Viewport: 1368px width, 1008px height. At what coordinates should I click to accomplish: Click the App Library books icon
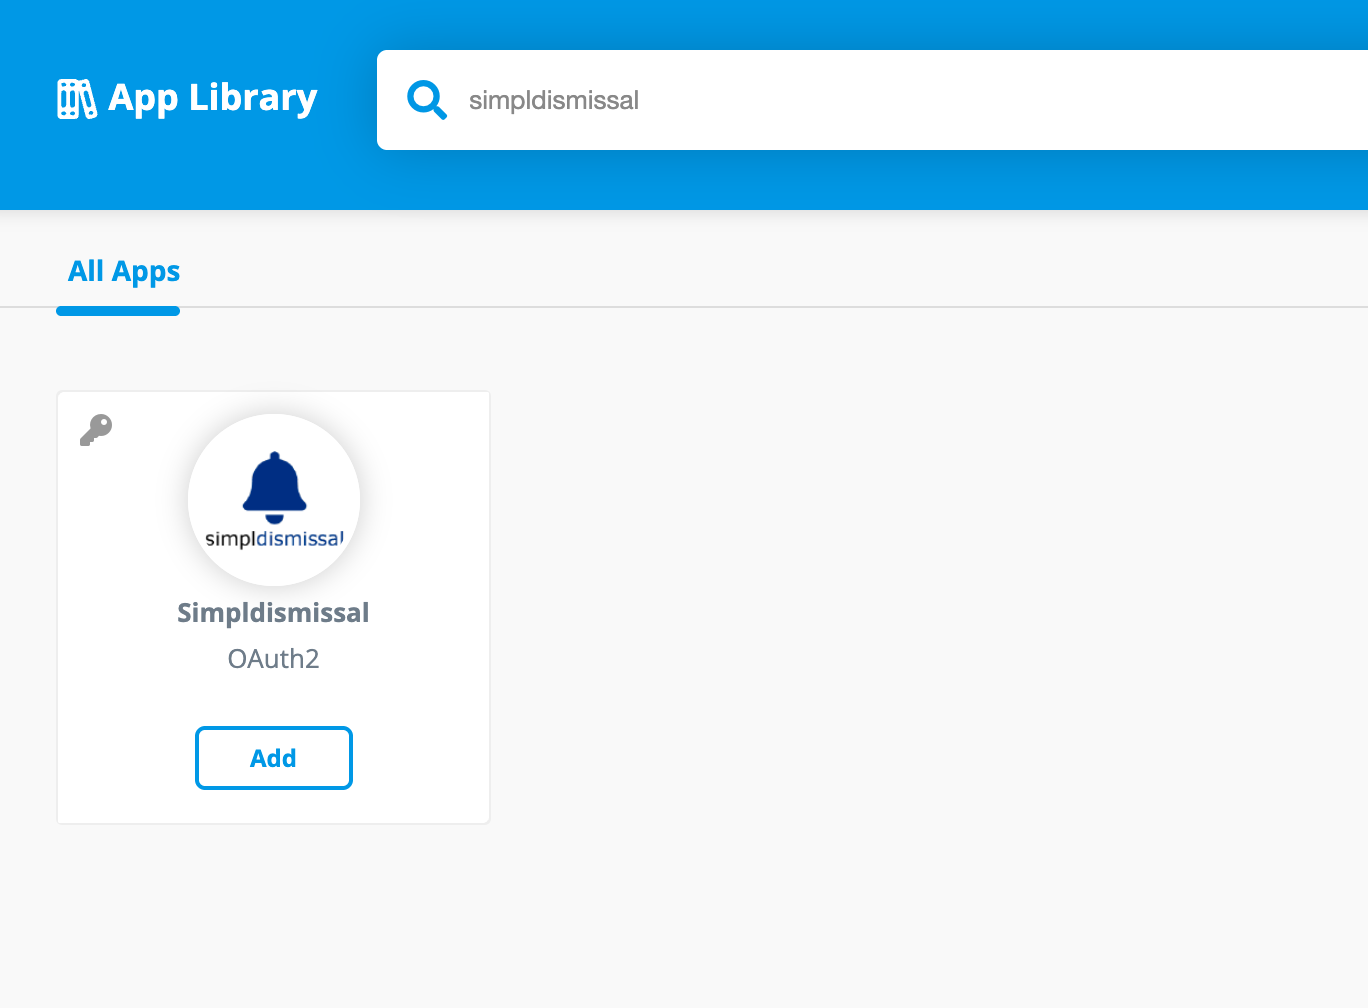tap(76, 99)
